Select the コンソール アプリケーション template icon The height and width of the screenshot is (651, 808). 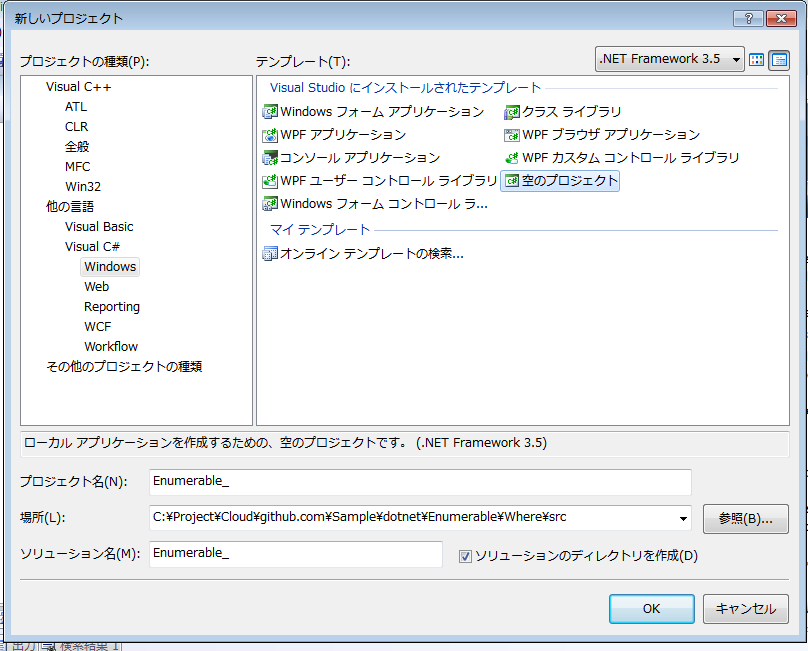270,158
